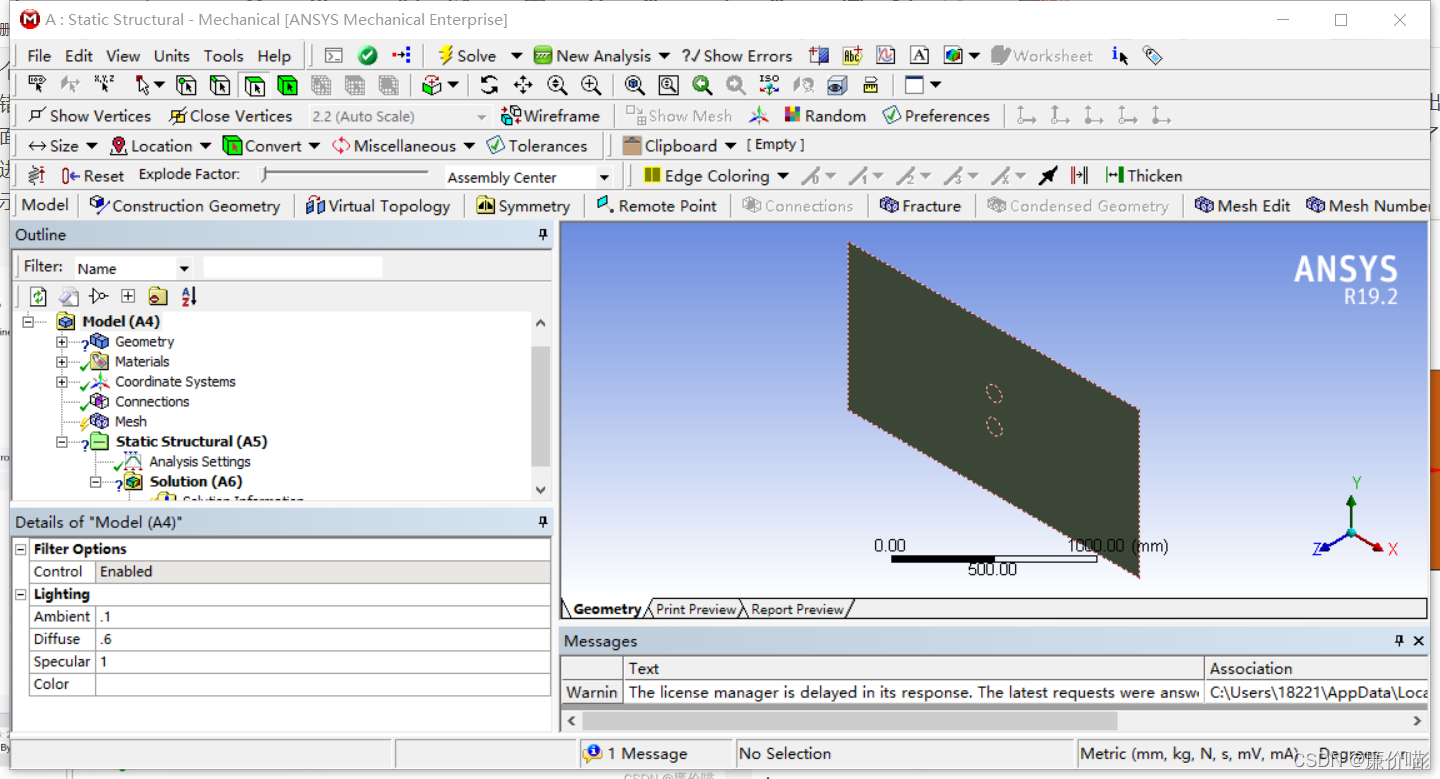
Task: Click Show Errors in the toolbar
Action: pos(737,56)
